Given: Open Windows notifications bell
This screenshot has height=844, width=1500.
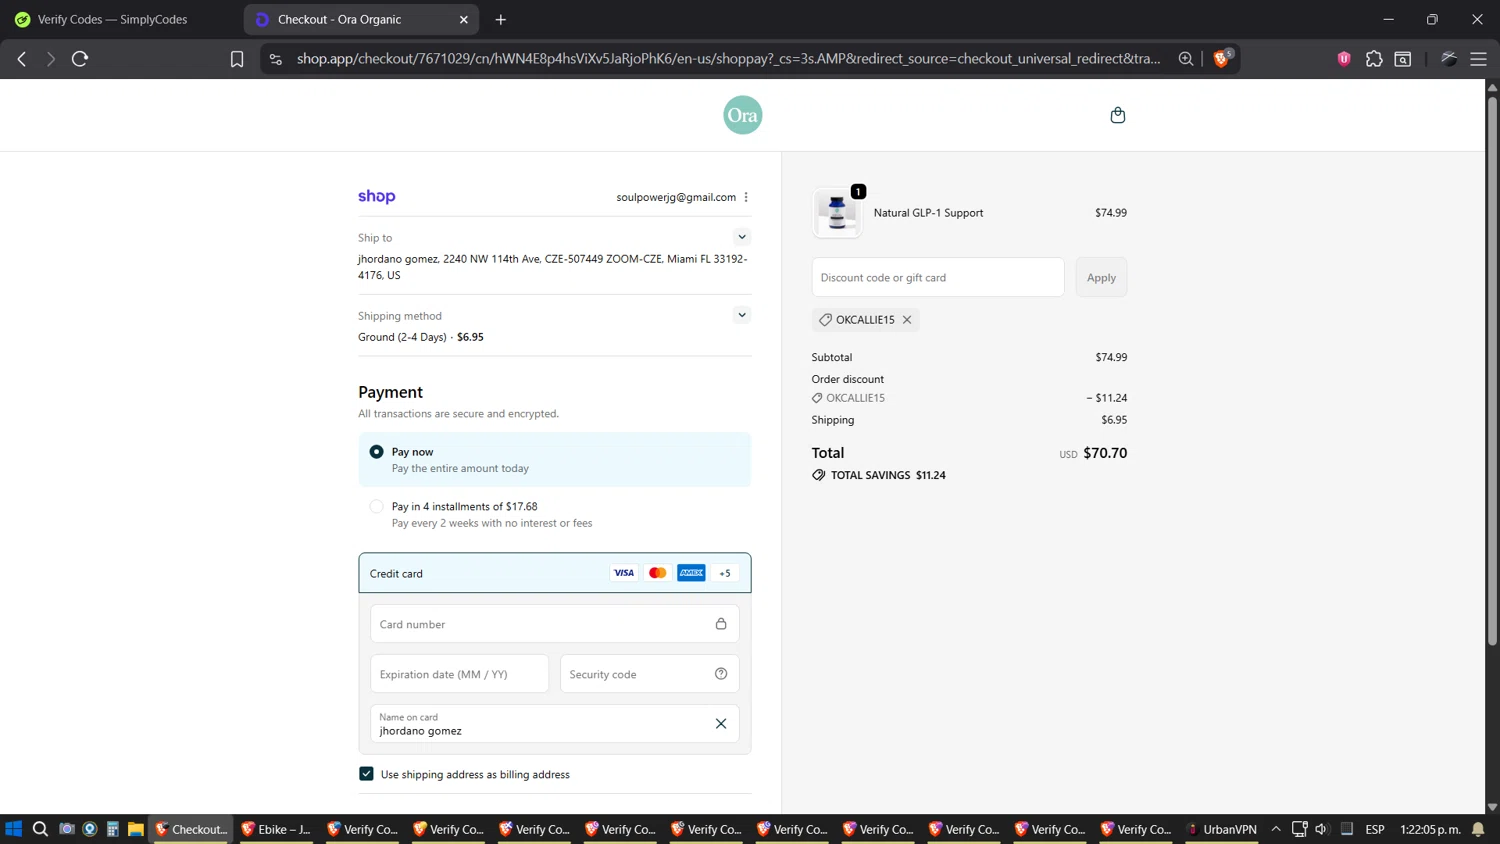Looking at the screenshot, I should tap(1478, 829).
